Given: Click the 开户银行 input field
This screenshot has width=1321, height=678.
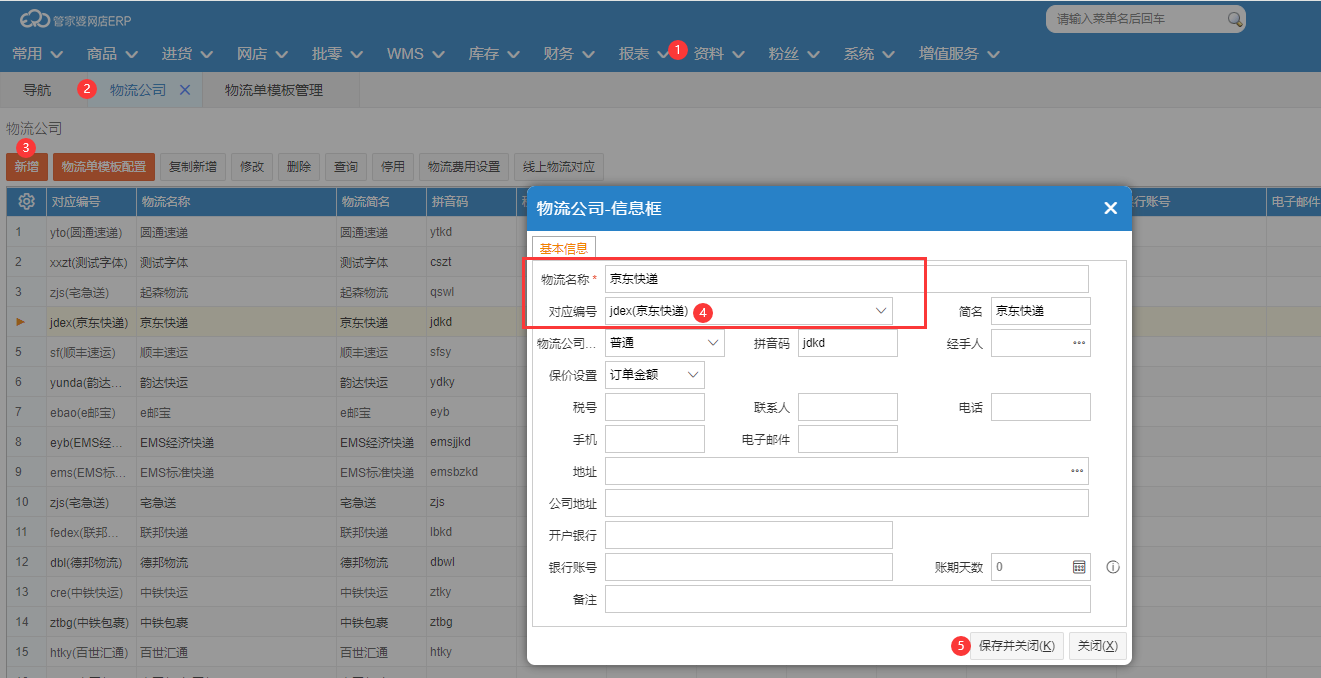Looking at the screenshot, I should coord(749,535).
